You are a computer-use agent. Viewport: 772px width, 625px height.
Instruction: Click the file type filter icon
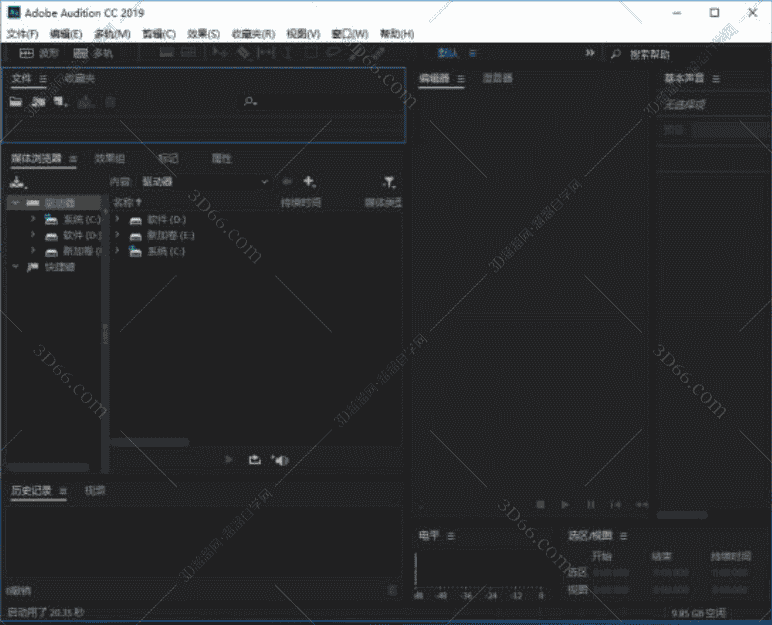click(389, 182)
